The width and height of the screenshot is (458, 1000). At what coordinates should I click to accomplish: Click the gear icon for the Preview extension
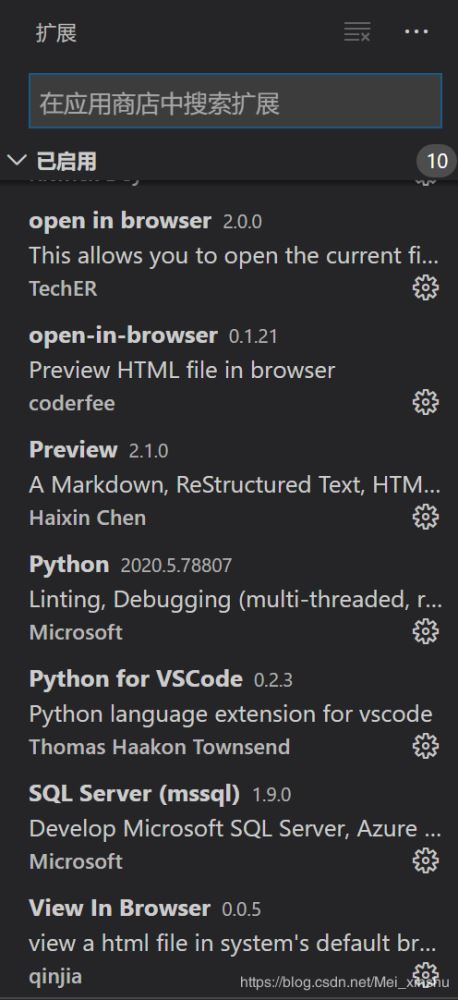(x=425, y=517)
